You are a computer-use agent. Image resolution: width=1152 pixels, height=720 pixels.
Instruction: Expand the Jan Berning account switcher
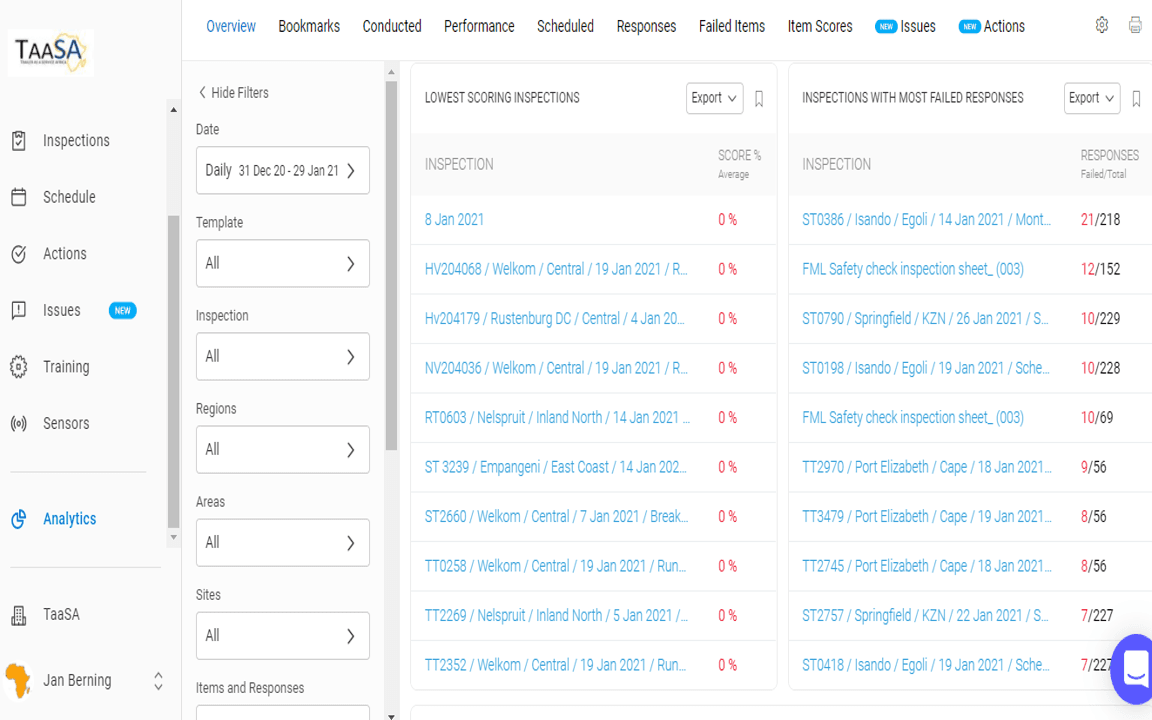click(157, 681)
